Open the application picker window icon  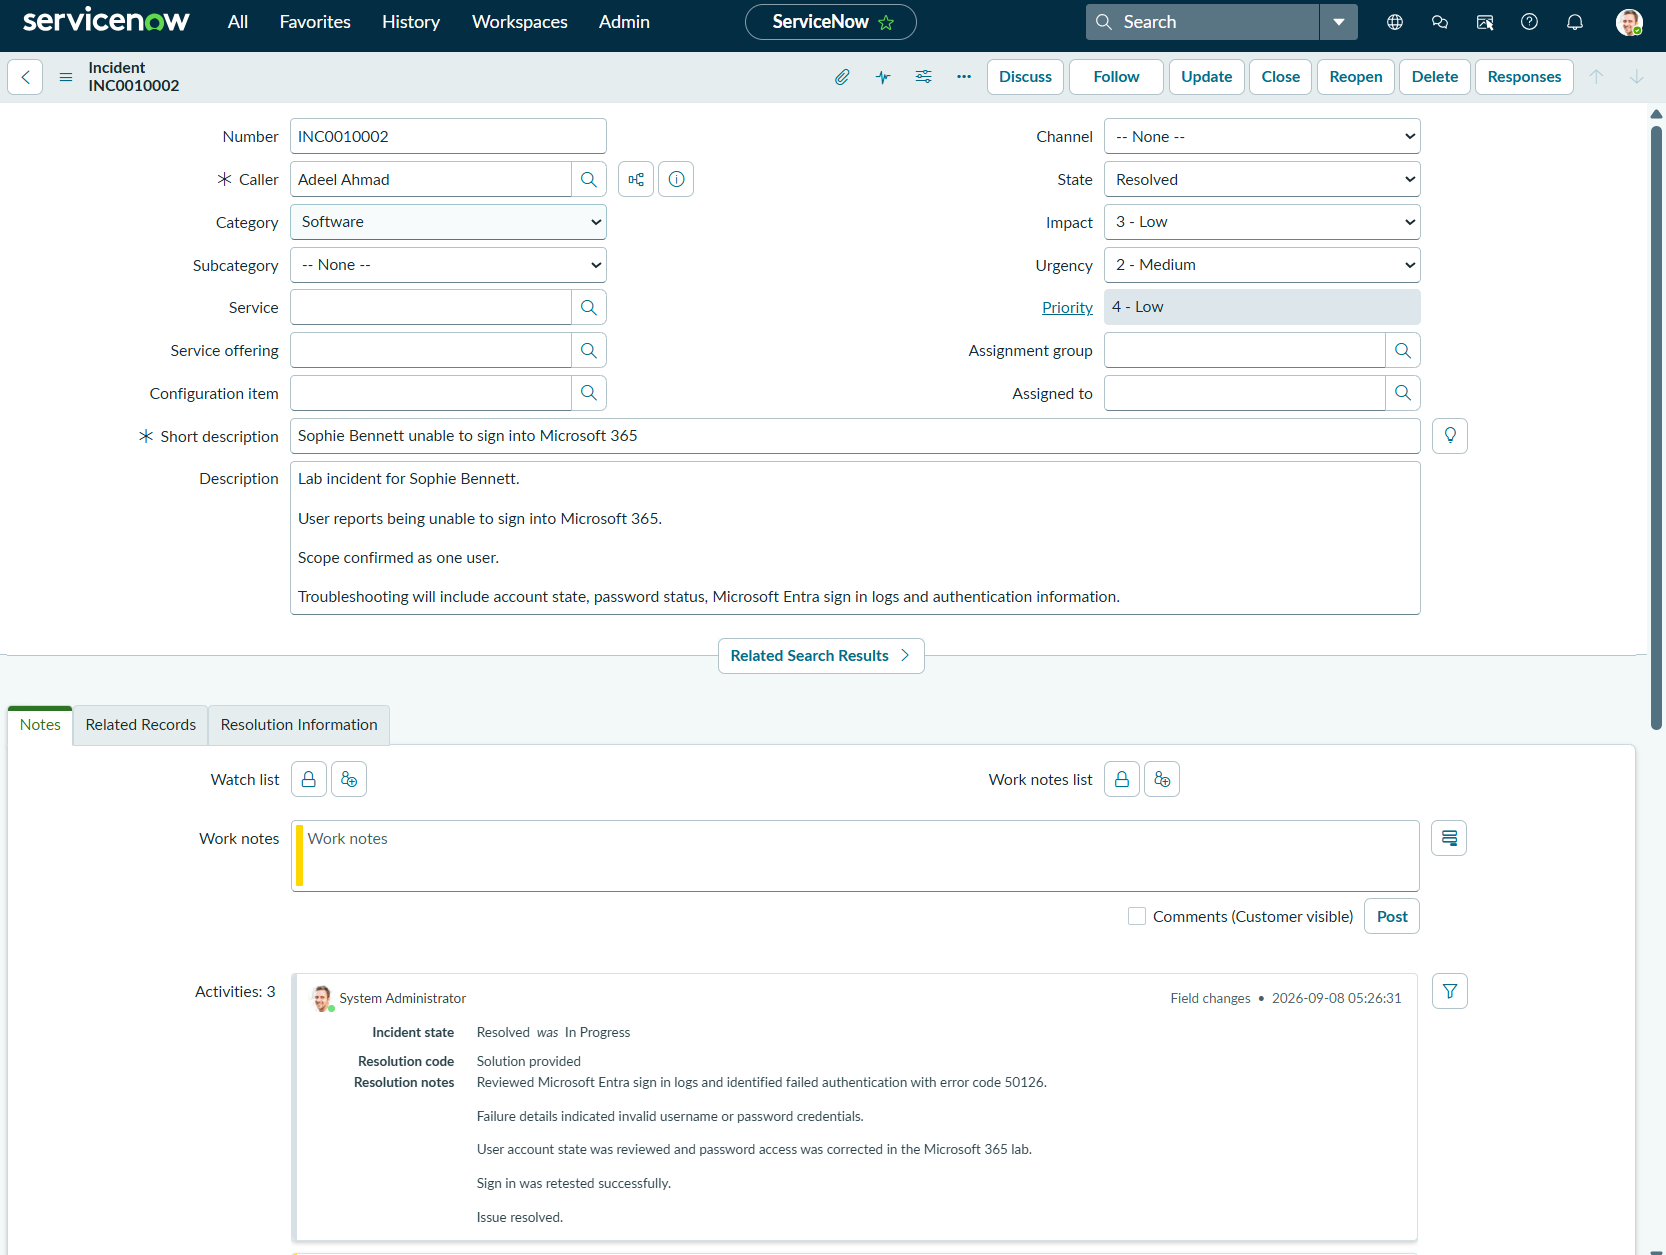pyautogui.click(x=1485, y=22)
